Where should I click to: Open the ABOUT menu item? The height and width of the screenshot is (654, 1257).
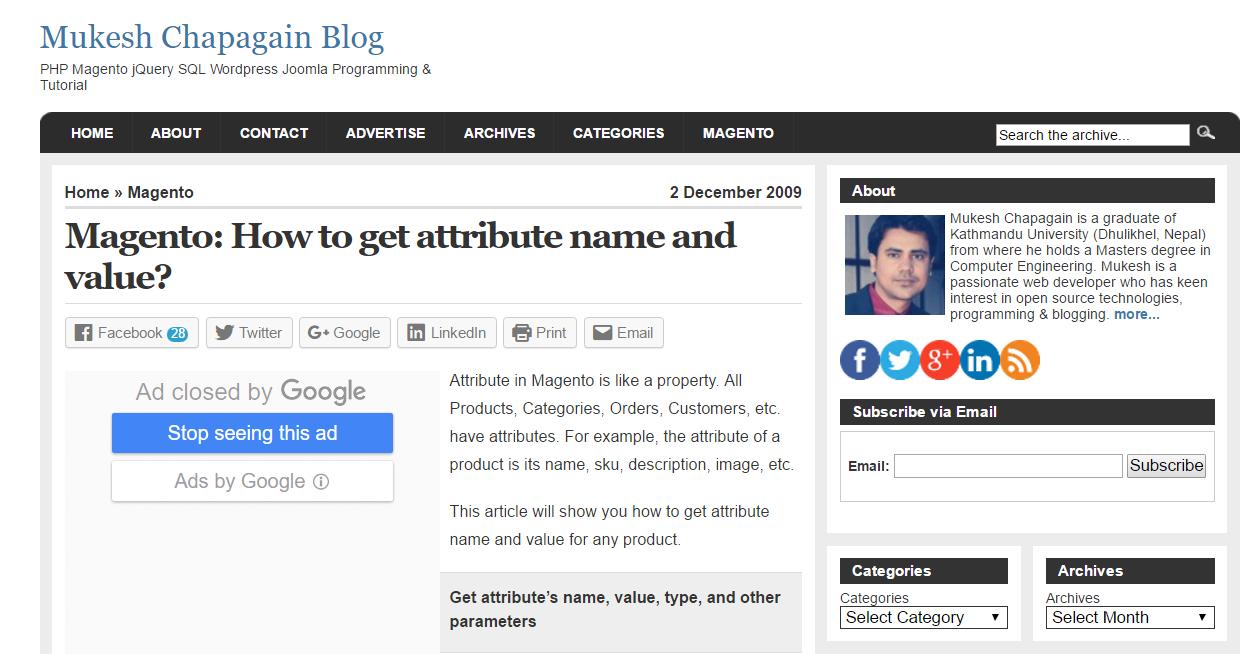tap(176, 133)
